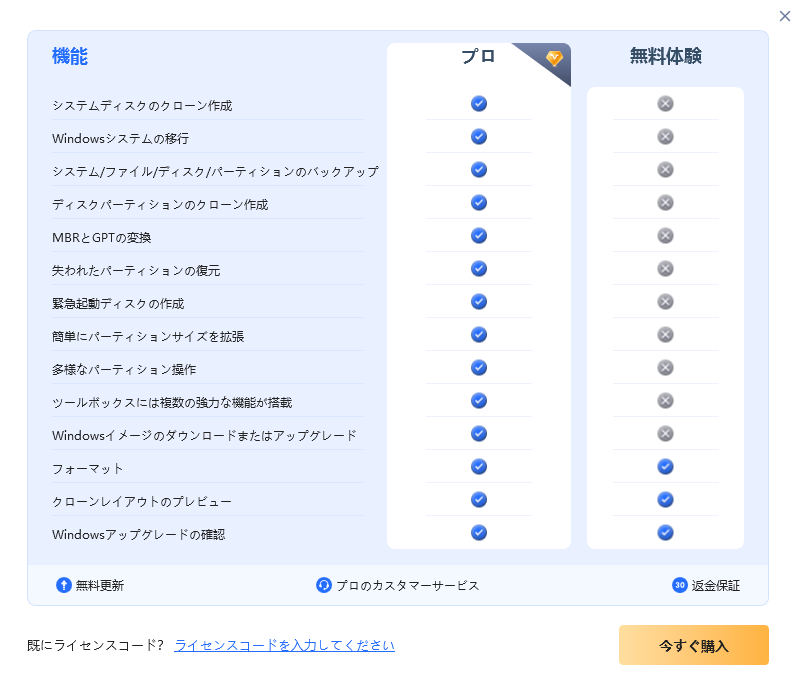Click free-trial checkmark for フォーマット
This screenshot has height=687, width=799.
click(x=665, y=466)
